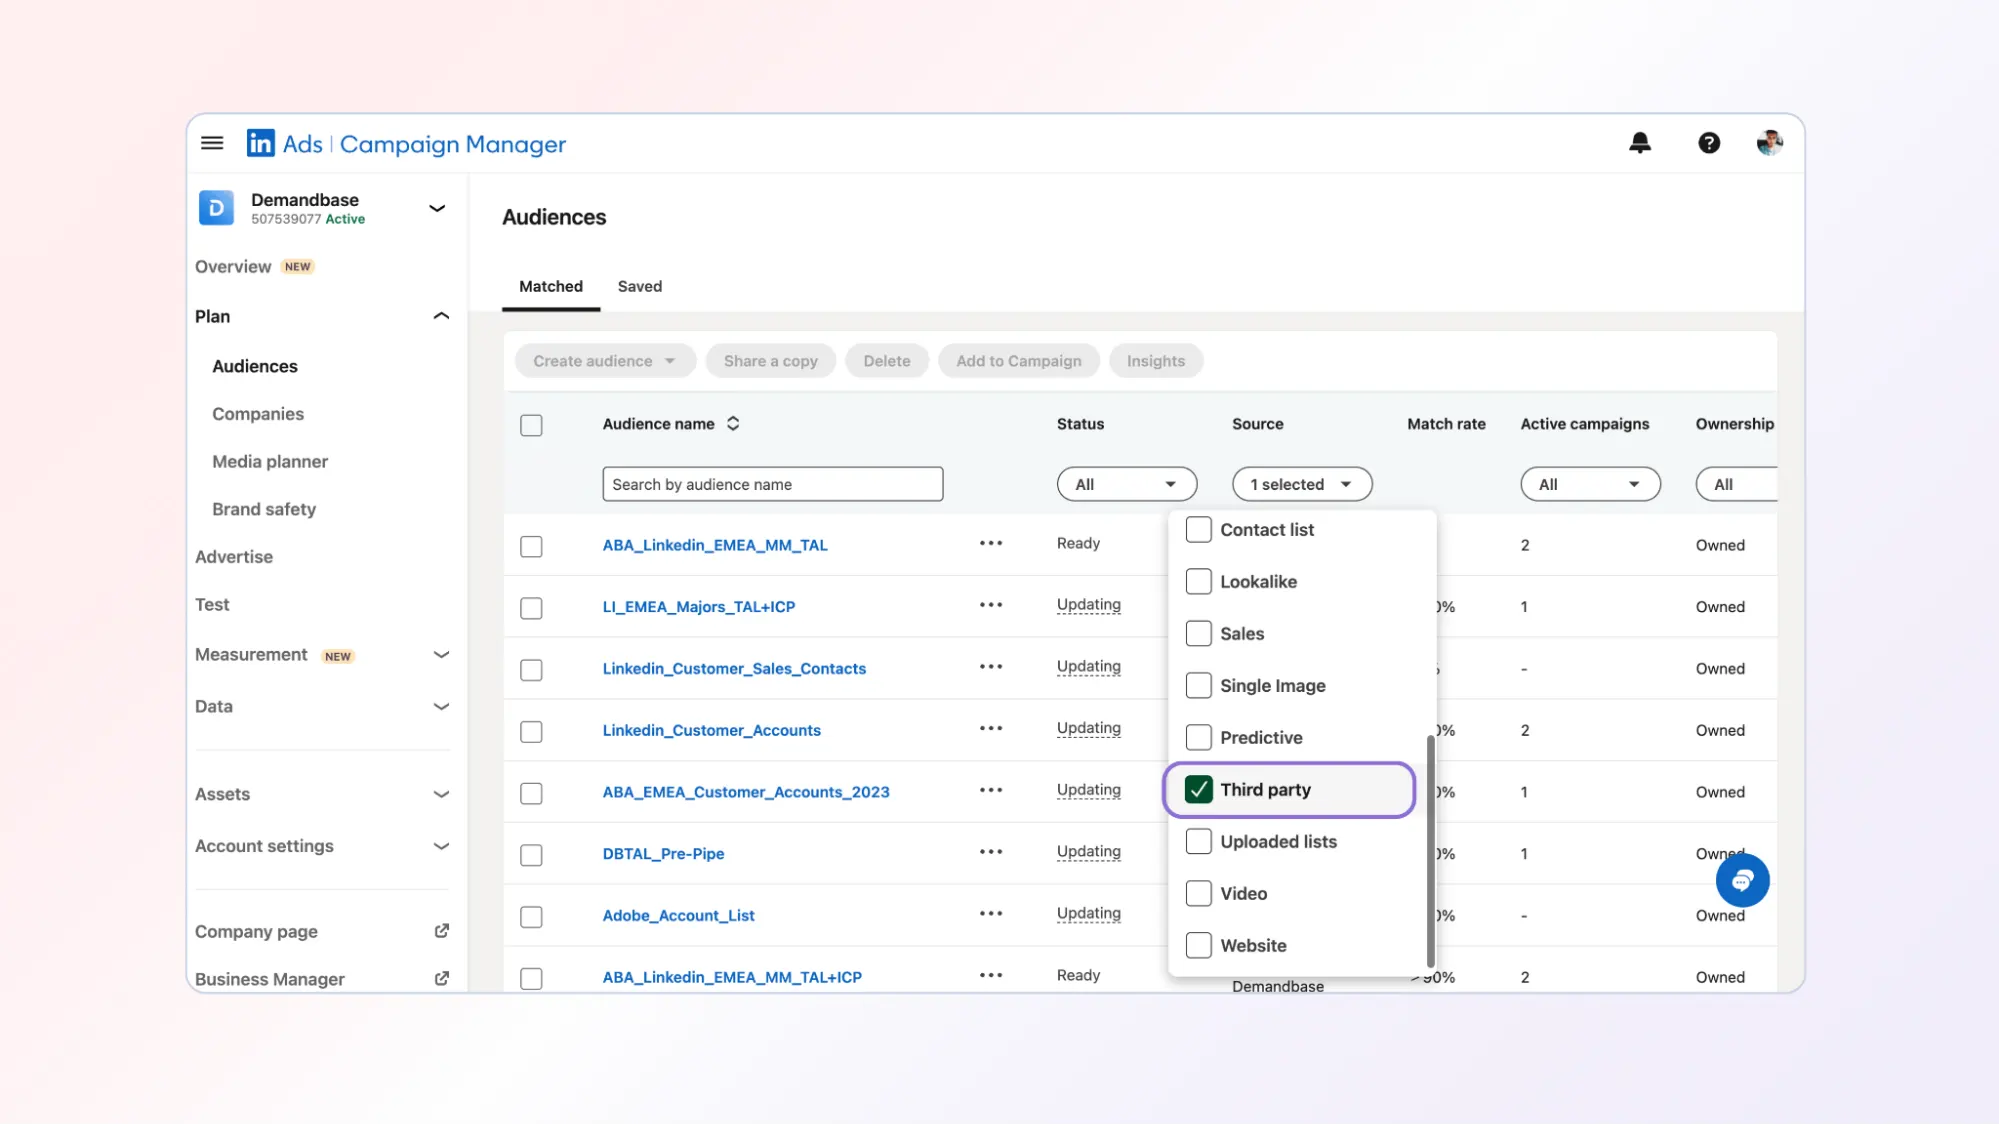Sort by Audience name column
1999x1125 pixels.
point(733,424)
